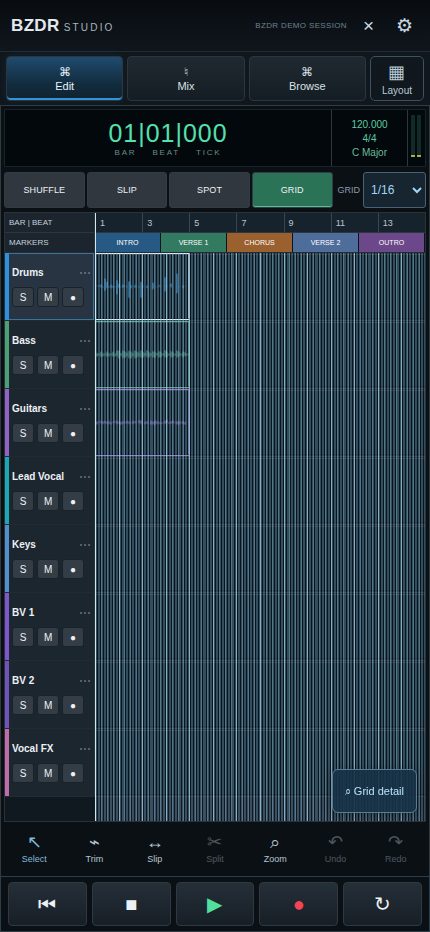Select the Guitars audio clip

point(142,423)
